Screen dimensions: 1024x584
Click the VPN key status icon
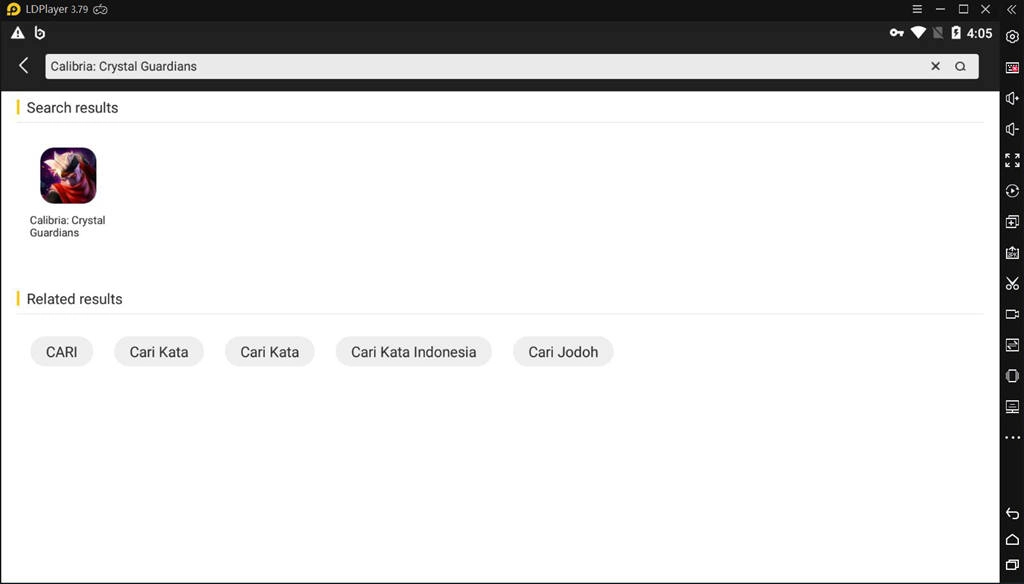(x=897, y=33)
